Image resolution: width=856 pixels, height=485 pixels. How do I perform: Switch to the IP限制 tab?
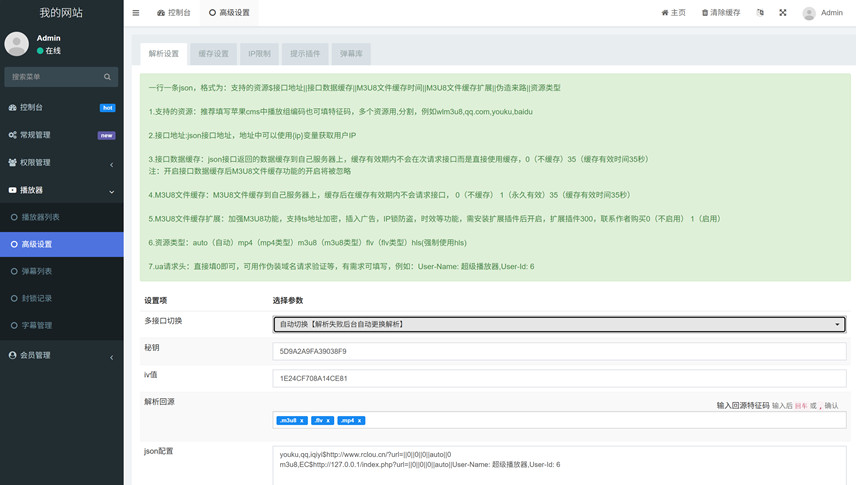coord(259,53)
